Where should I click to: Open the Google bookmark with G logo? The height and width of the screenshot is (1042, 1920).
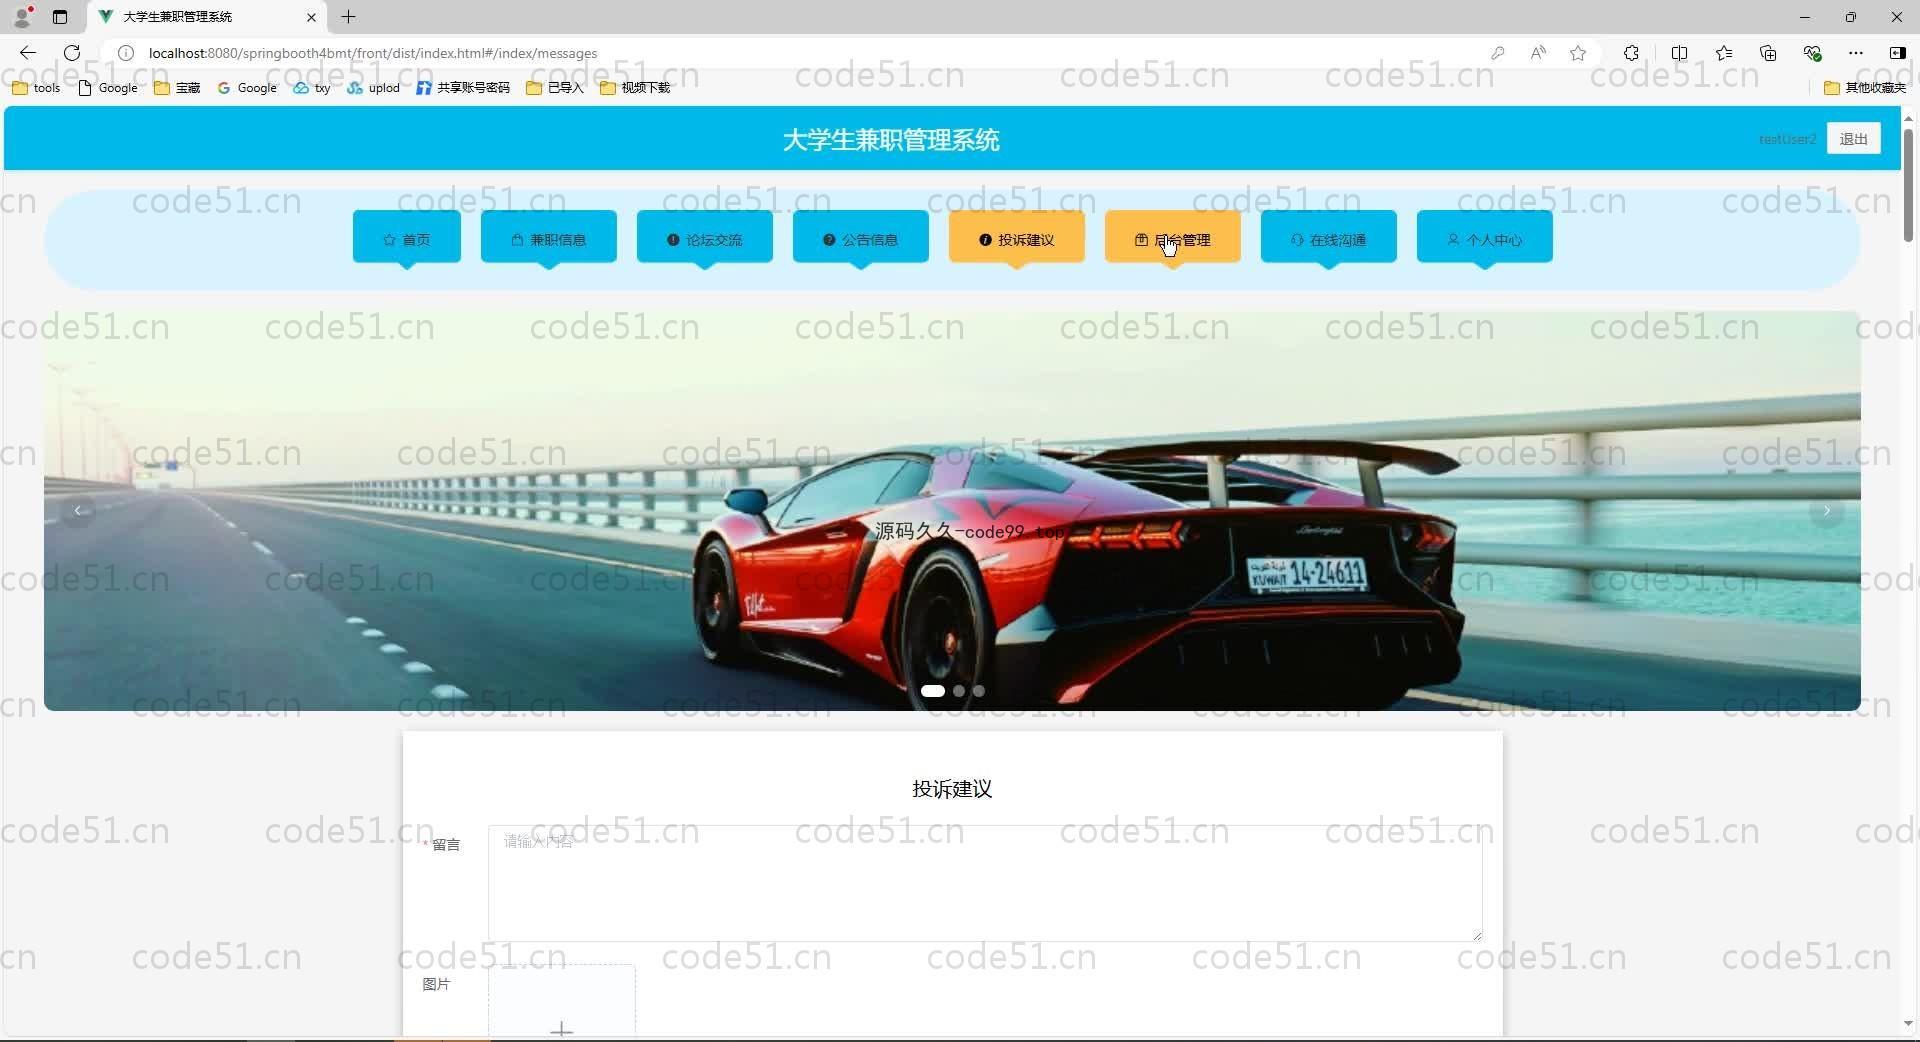tap(247, 88)
